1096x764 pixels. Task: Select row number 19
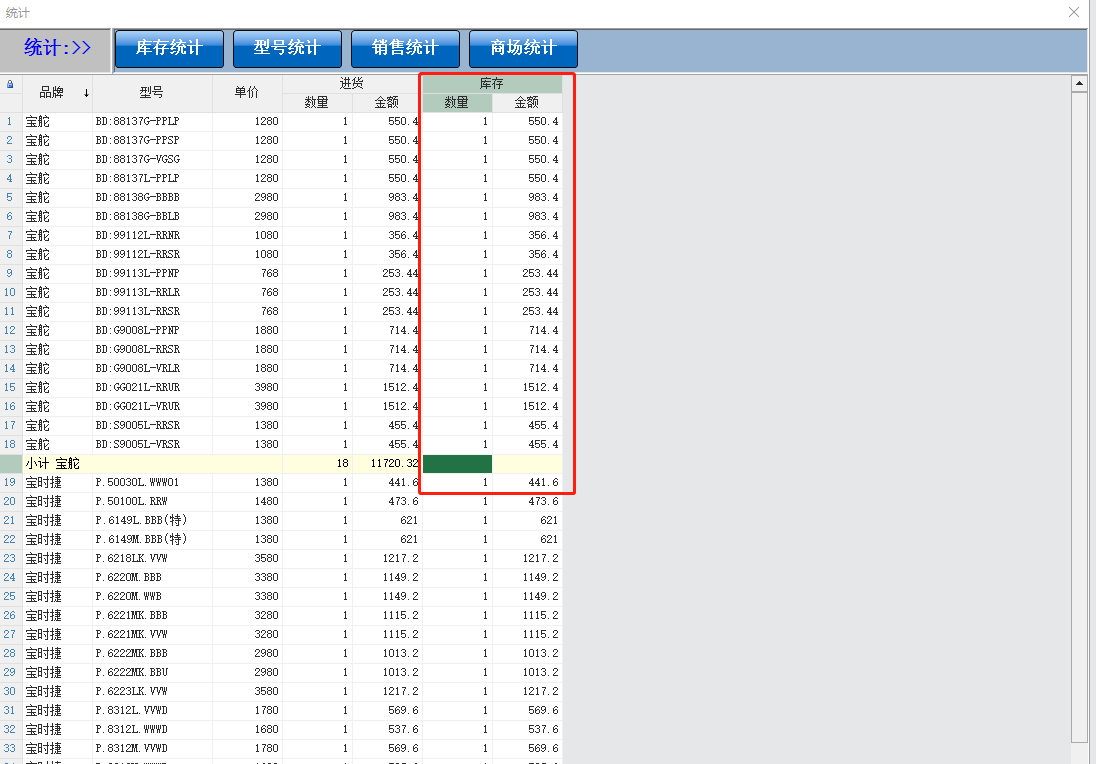(x=10, y=483)
